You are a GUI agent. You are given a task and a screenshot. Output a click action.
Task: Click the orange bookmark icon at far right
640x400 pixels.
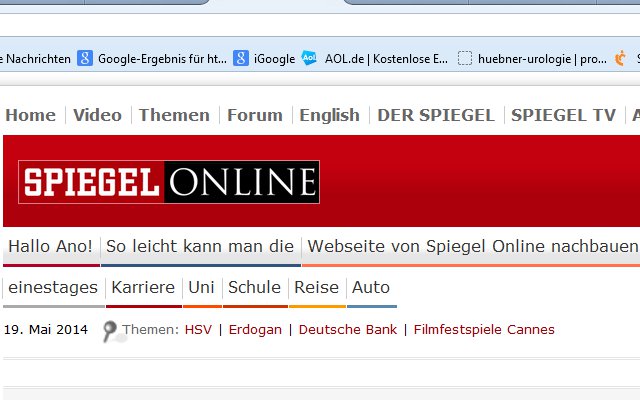pyautogui.click(x=620, y=58)
